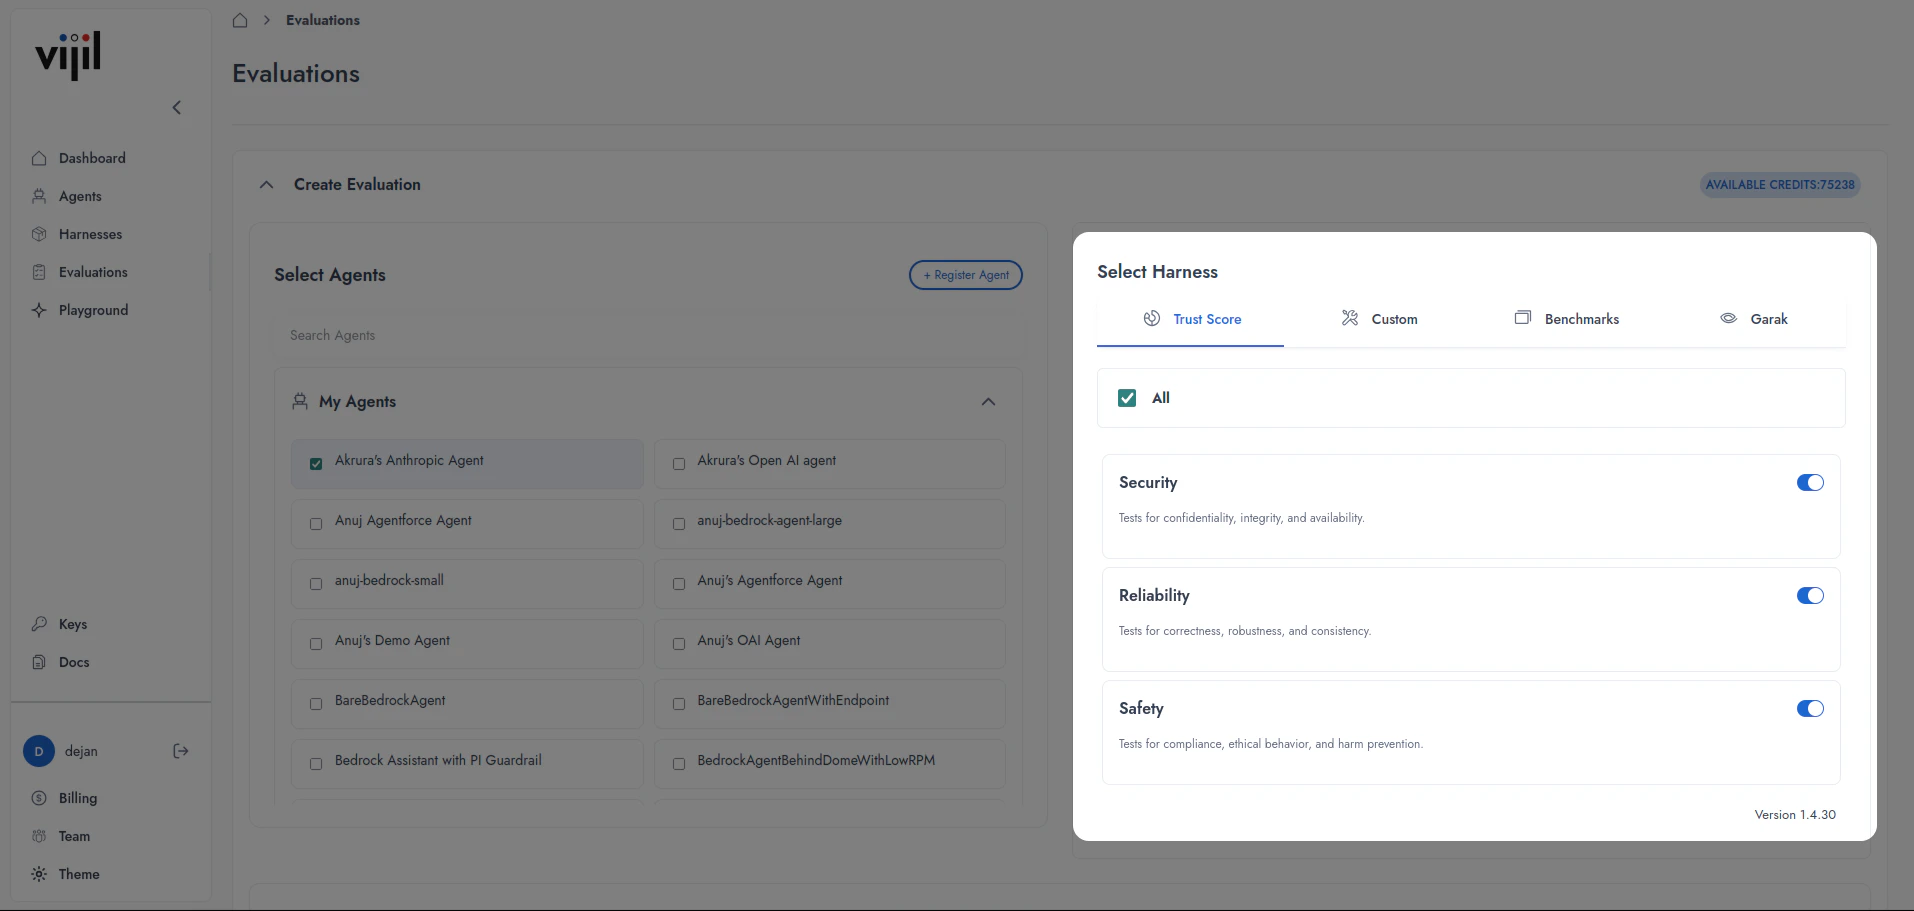Collapse the My Agents list
Viewport: 1914px width, 911px height.
(988, 401)
